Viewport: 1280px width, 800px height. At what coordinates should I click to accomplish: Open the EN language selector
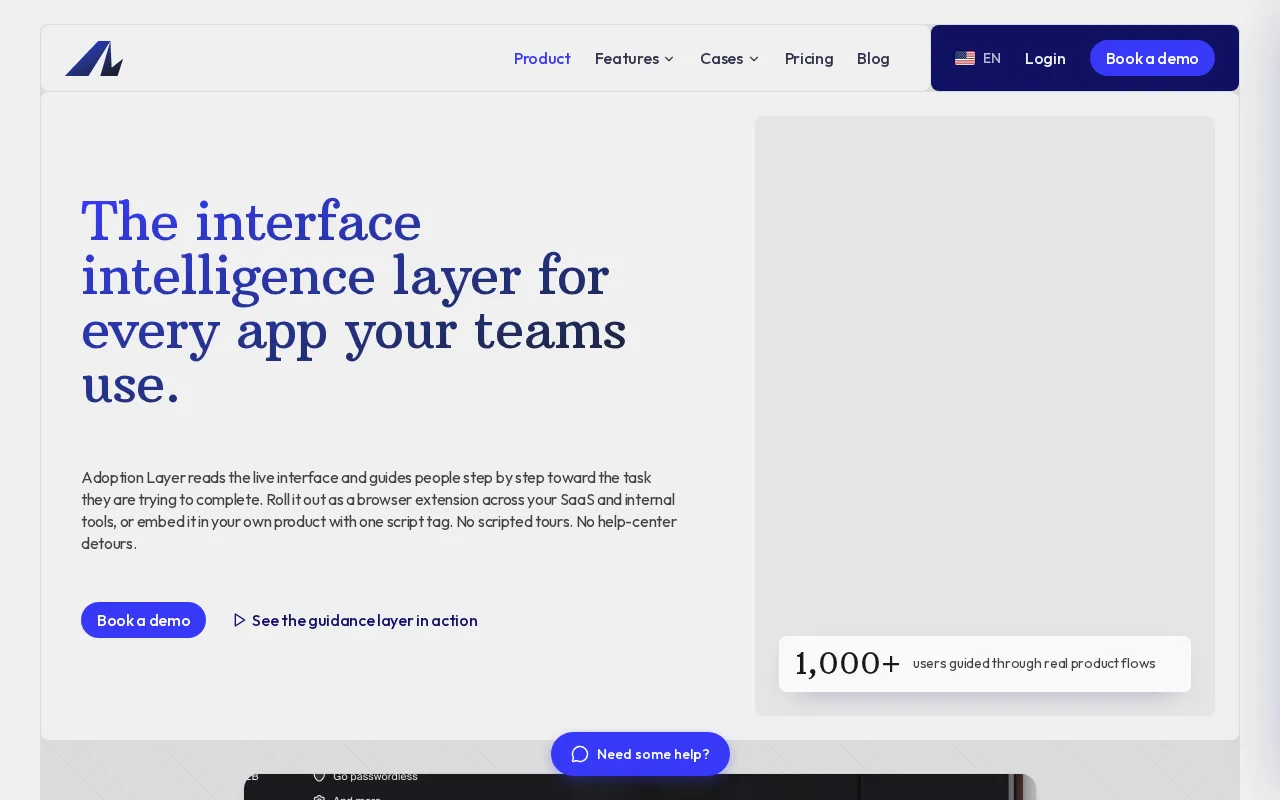978,58
